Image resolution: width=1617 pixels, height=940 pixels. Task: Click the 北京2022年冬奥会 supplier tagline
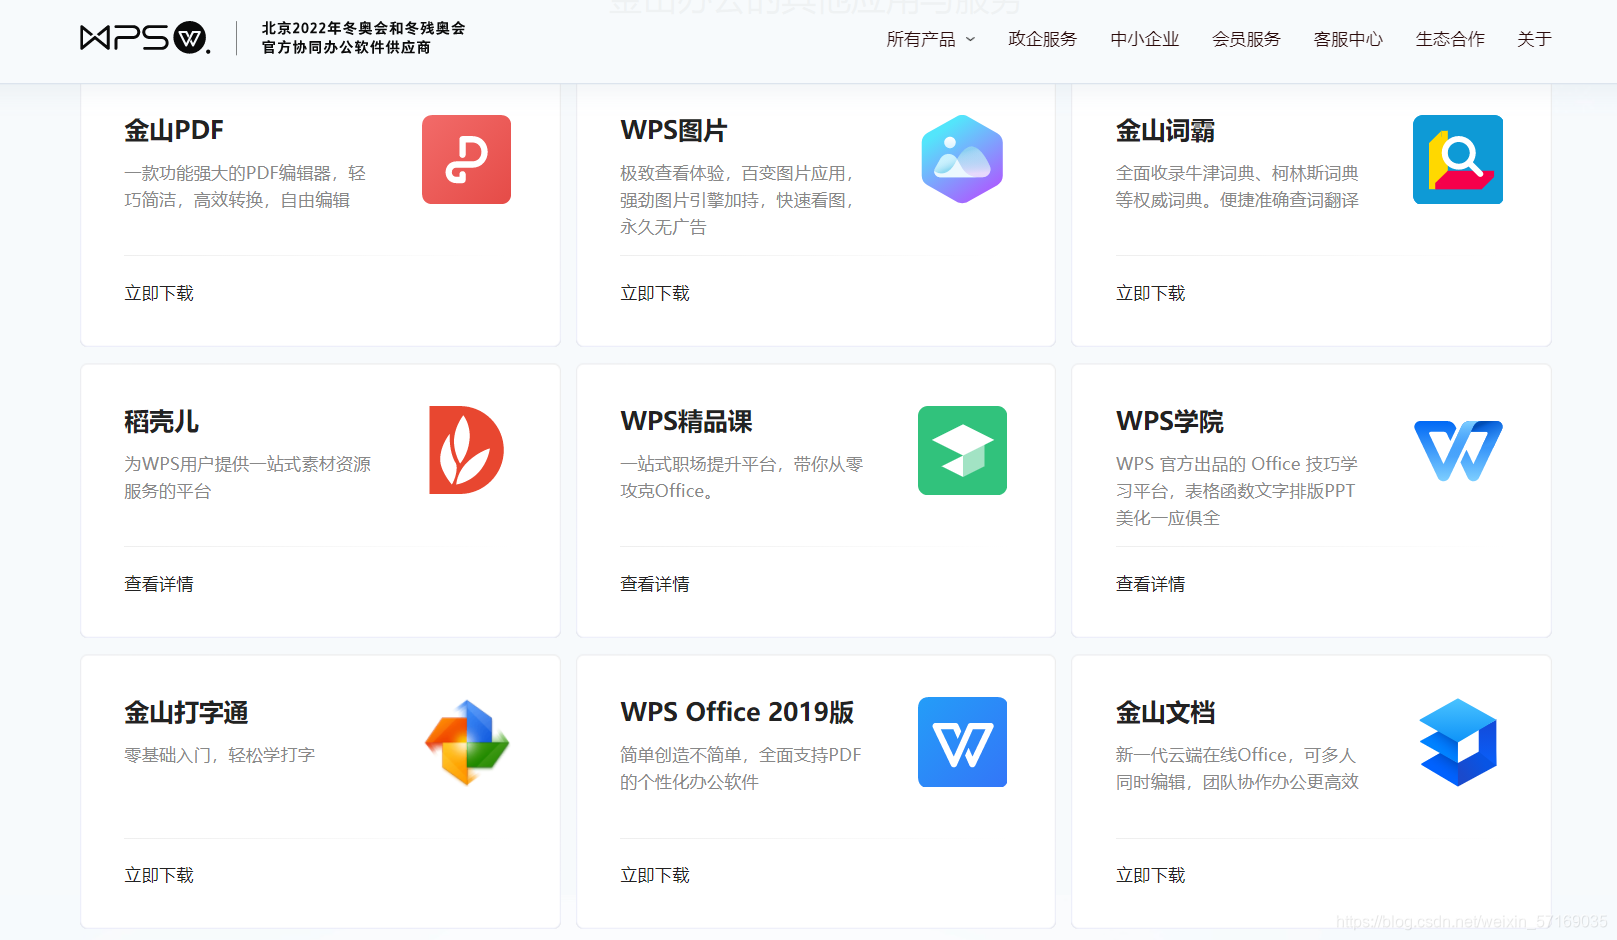pyautogui.click(x=364, y=38)
